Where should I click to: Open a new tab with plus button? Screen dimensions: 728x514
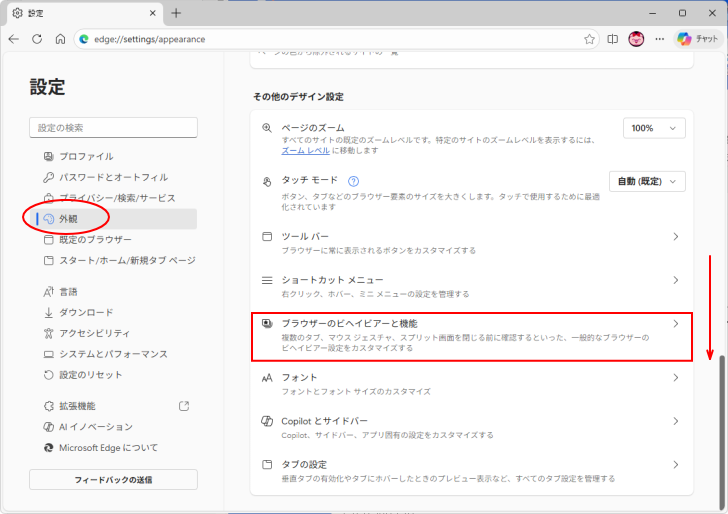(x=176, y=13)
